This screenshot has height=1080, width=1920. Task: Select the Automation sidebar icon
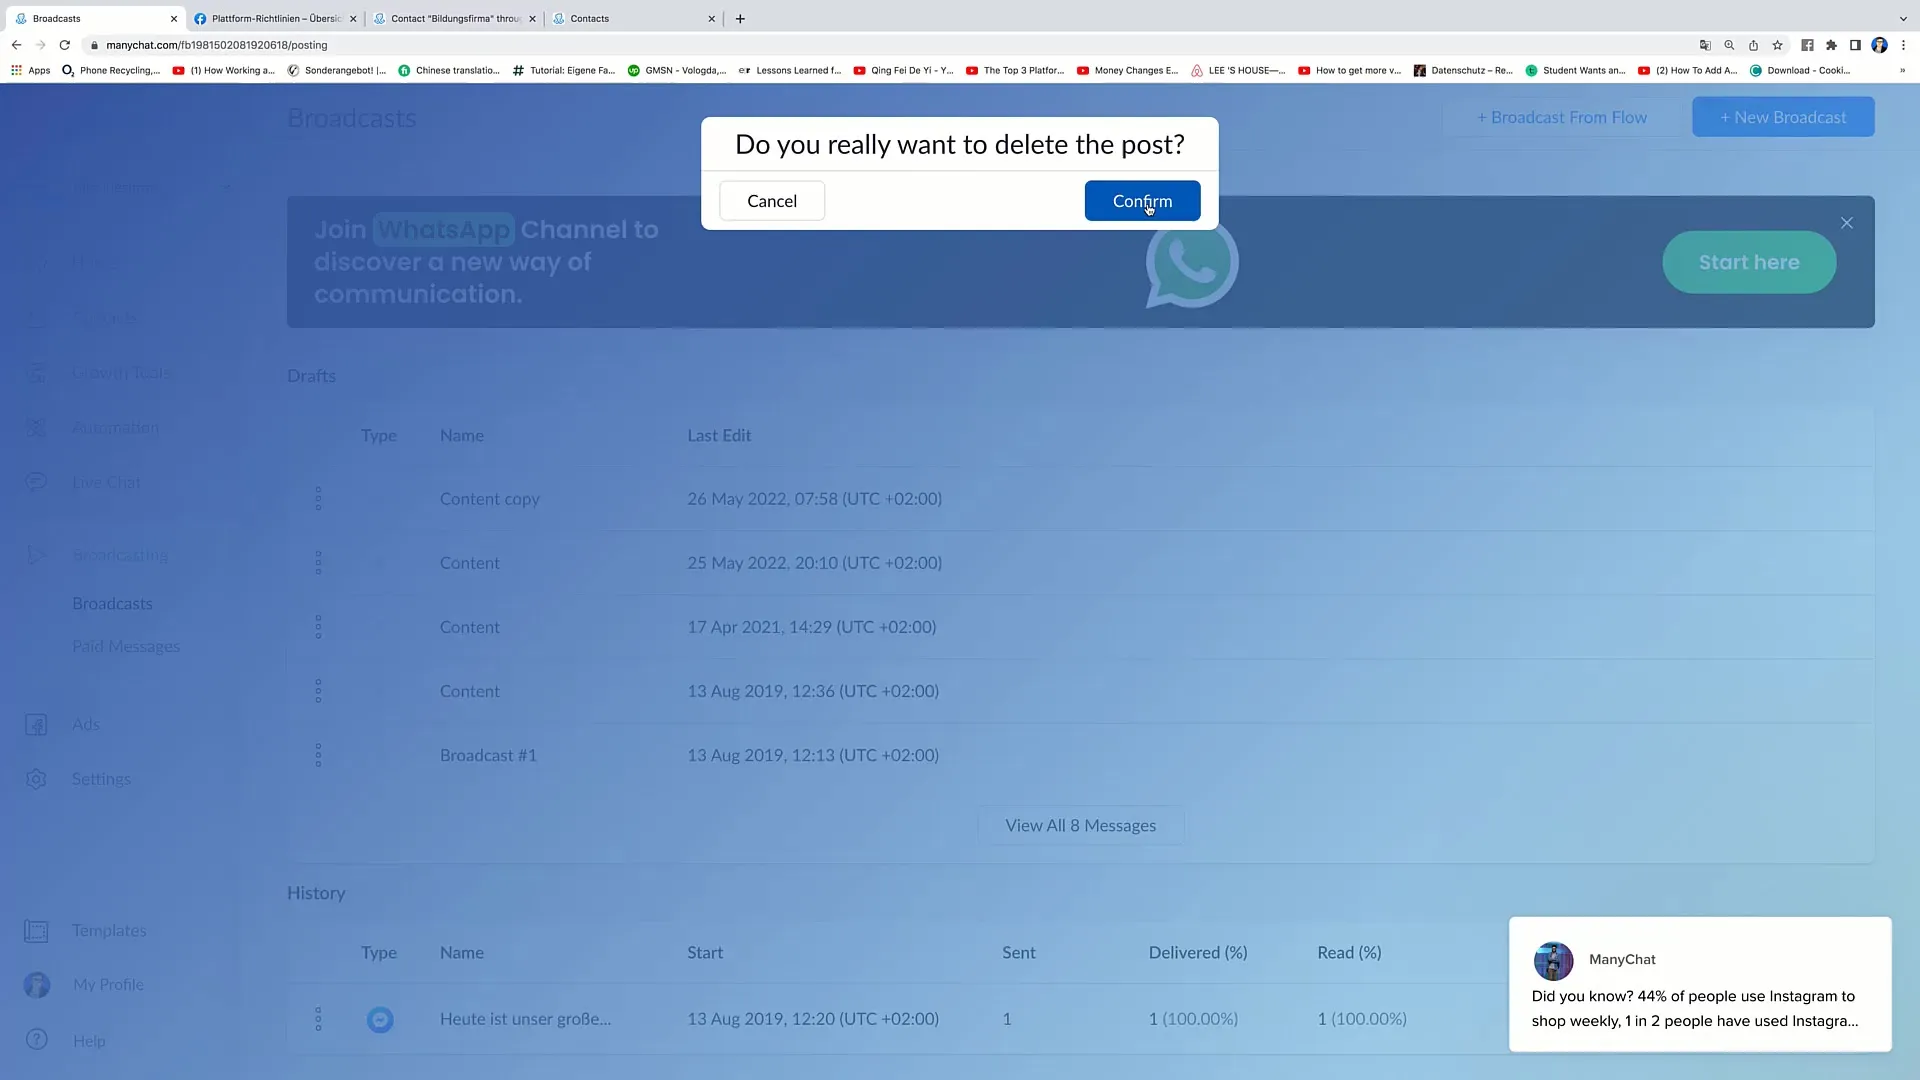click(x=36, y=427)
